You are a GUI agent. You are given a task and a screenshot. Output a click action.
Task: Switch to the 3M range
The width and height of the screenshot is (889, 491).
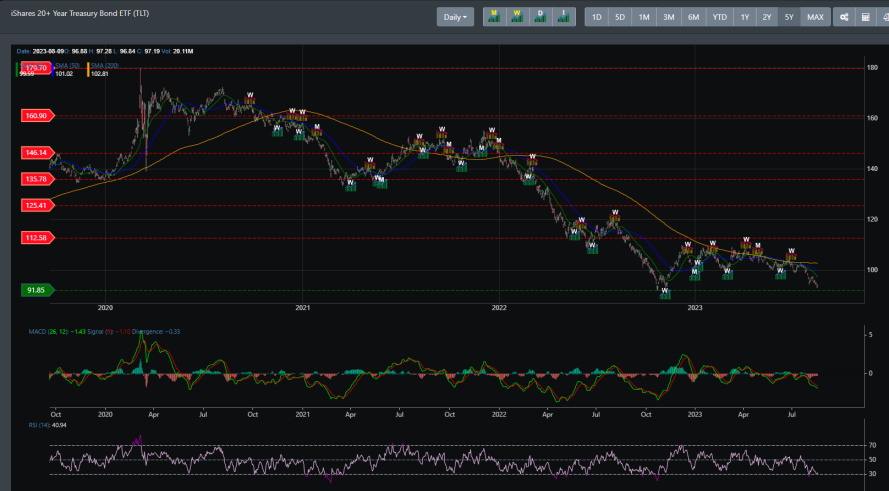tap(669, 17)
